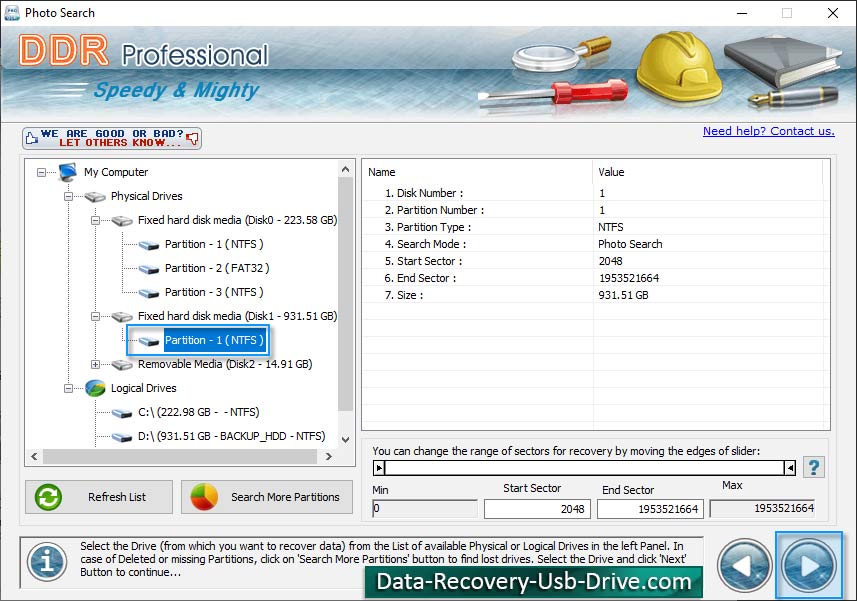Click tree horizontal scrollbar left arrow

(34, 457)
